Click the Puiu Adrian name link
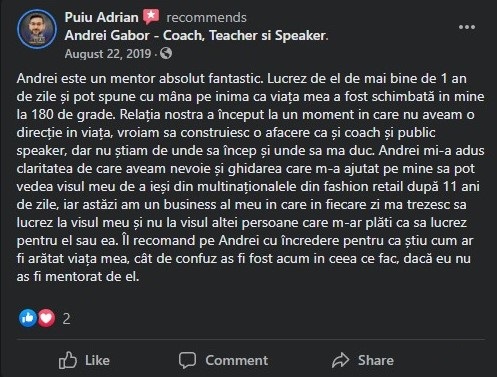Screen dimensions: 497x377 click(x=101, y=17)
